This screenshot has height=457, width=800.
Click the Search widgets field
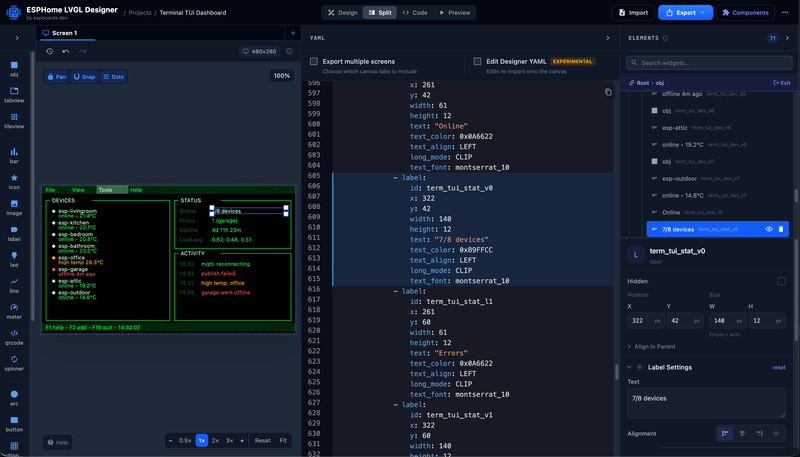pyautogui.click(x=709, y=63)
